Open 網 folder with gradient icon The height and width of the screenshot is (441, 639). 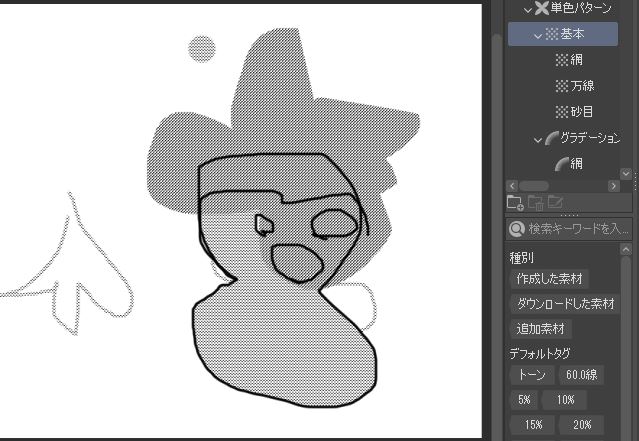click(x=569, y=164)
